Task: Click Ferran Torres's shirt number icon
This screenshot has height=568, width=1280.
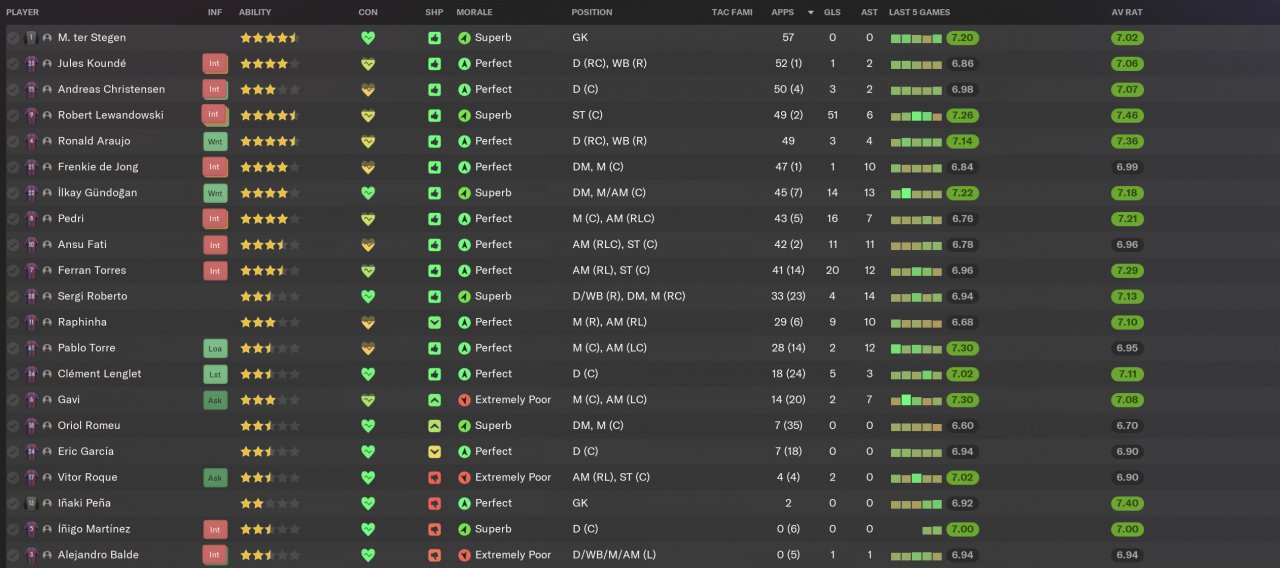Action: point(31,270)
